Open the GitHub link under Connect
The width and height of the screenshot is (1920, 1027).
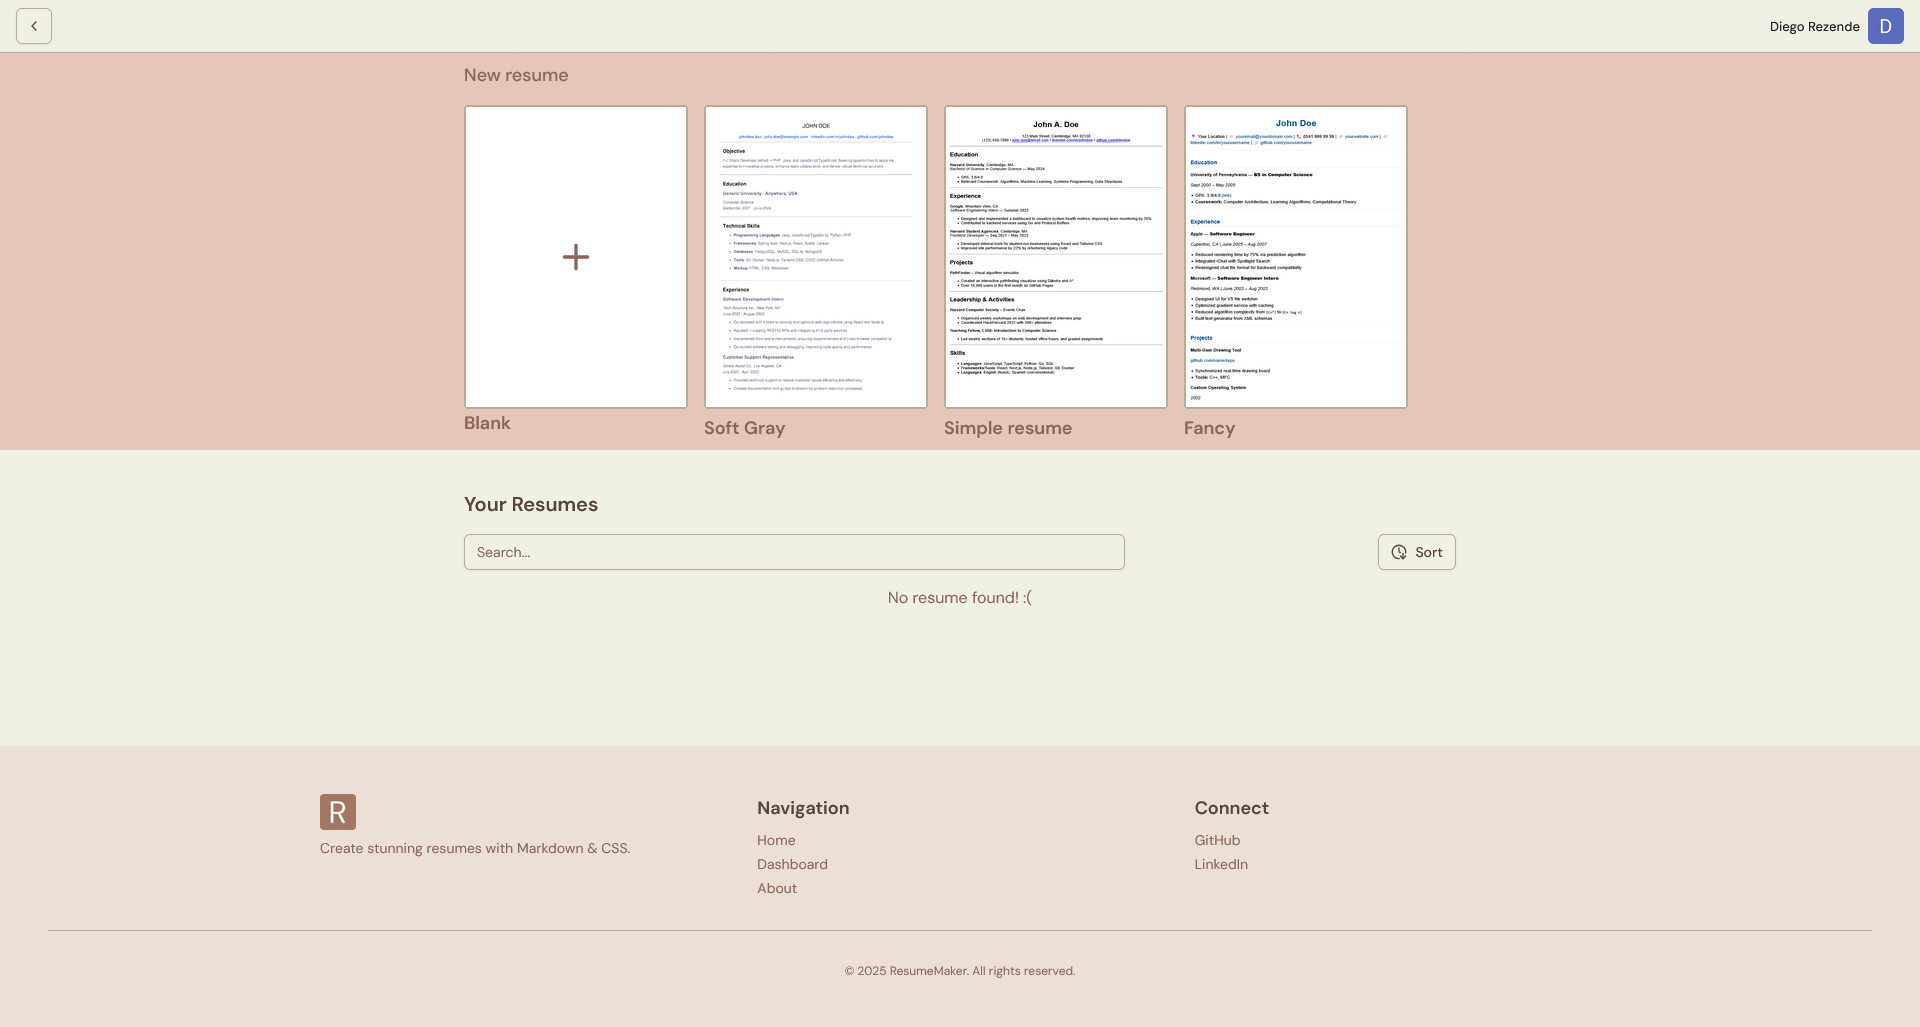pos(1216,840)
